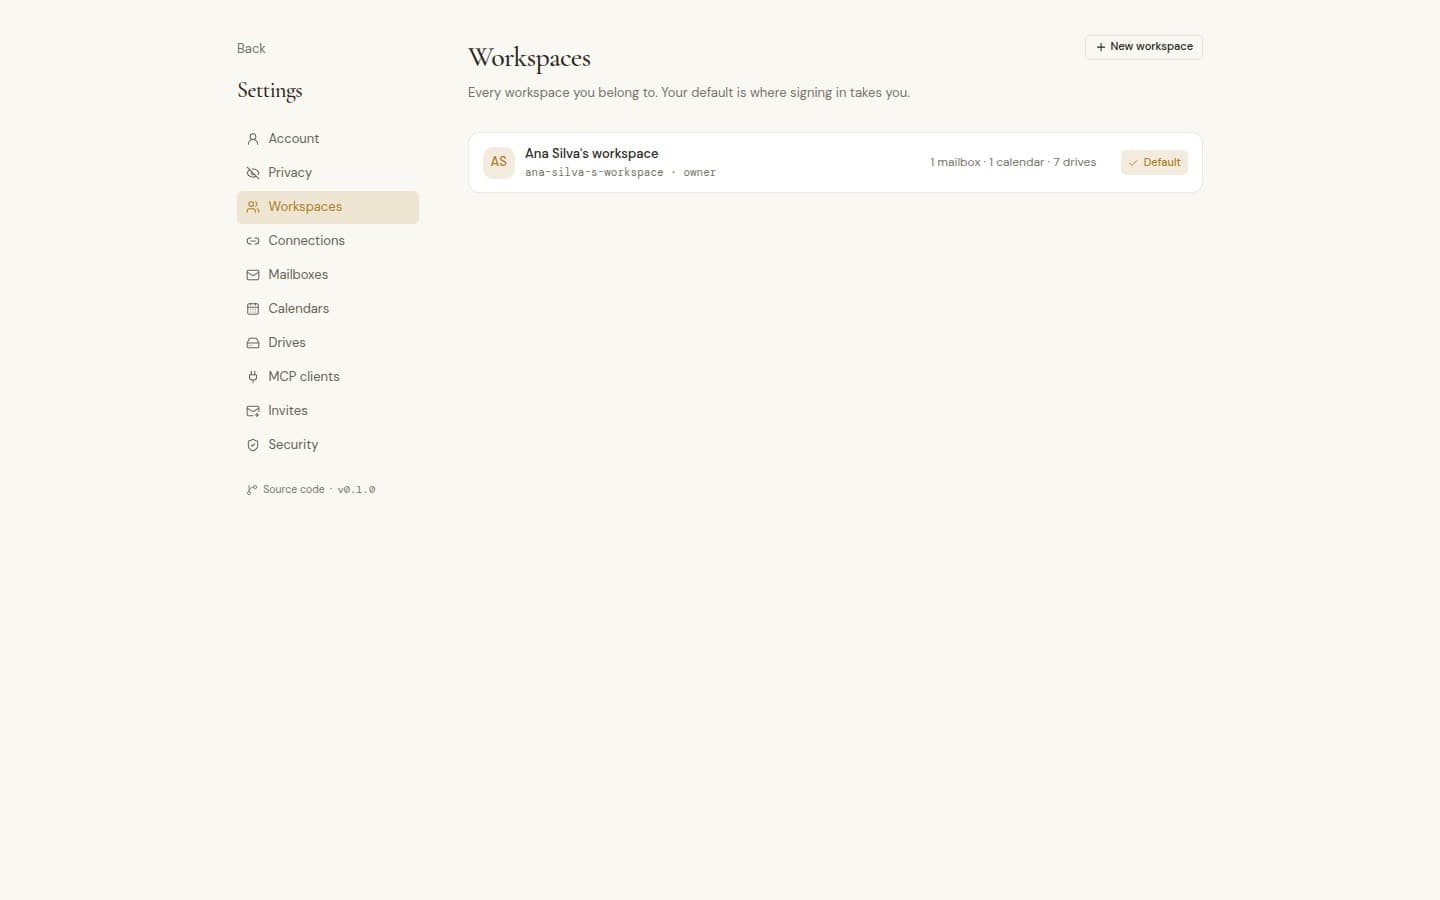Create a New workspace
The image size is (1440, 900).
coord(1144,47)
